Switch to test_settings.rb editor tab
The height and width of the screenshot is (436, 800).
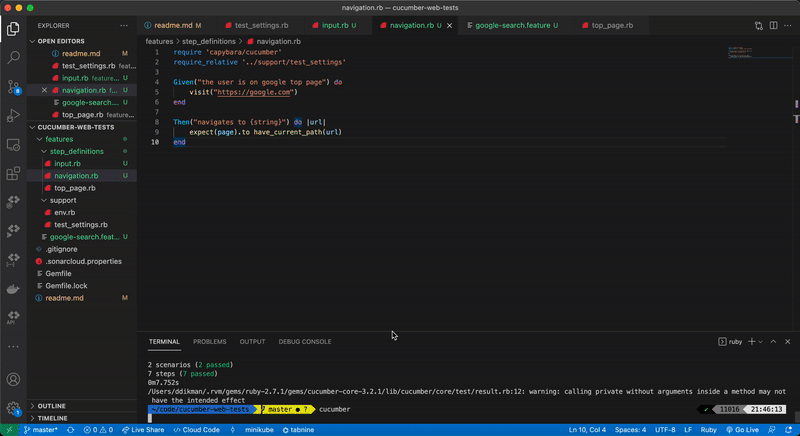tap(261, 25)
